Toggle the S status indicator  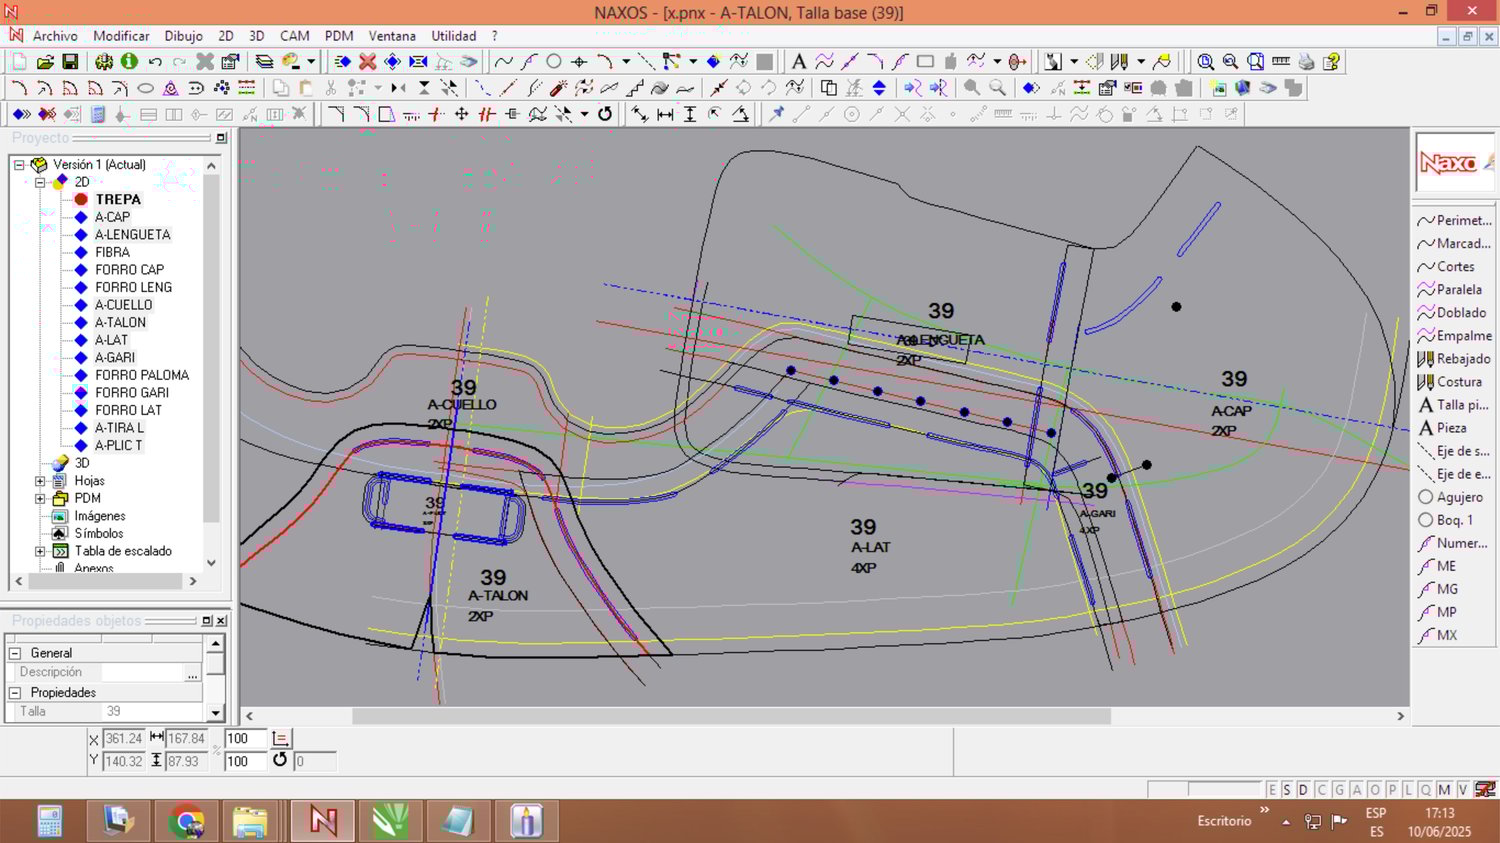point(1287,790)
